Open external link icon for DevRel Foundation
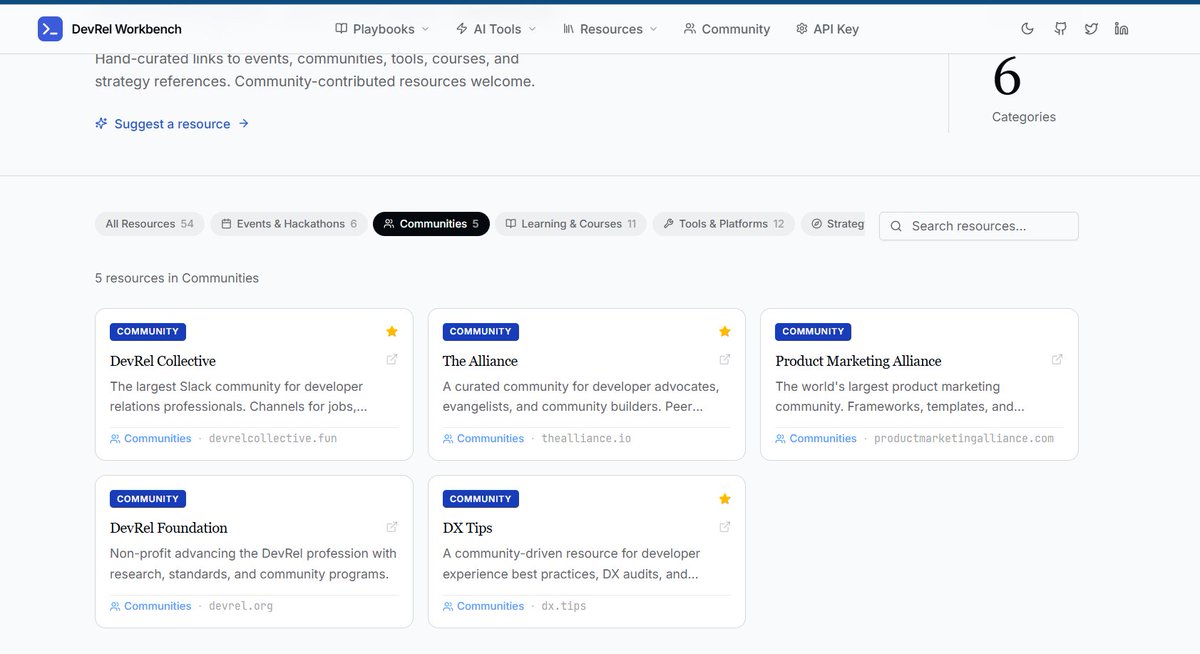 click(x=392, y=527)
